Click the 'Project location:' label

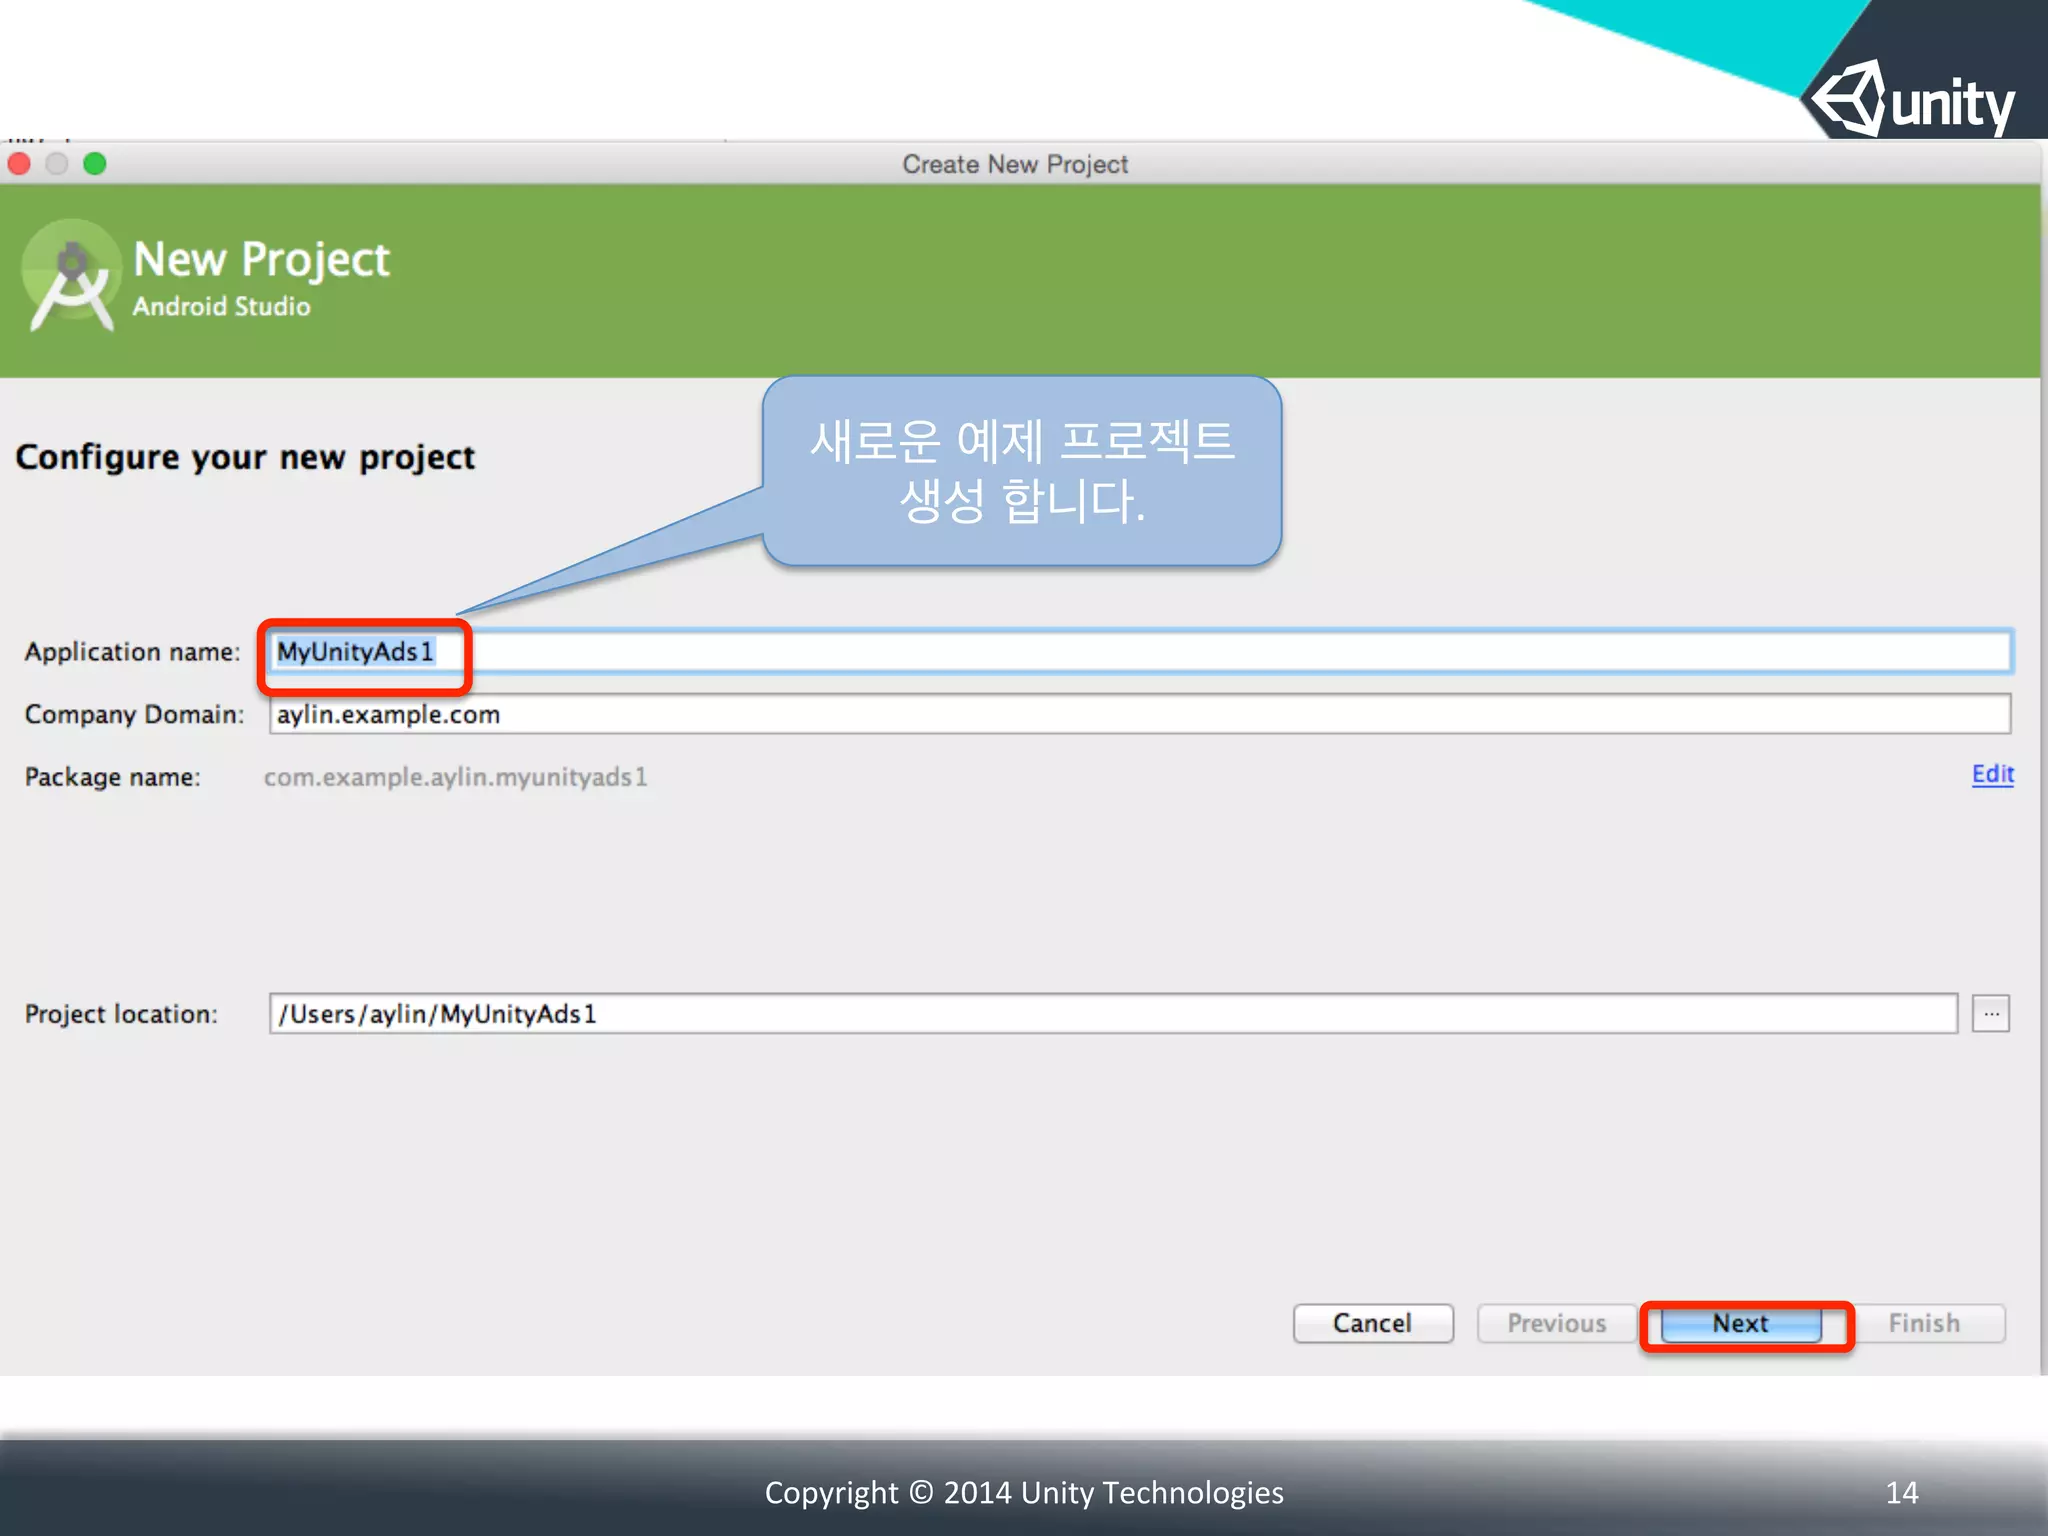[121, 1014]
